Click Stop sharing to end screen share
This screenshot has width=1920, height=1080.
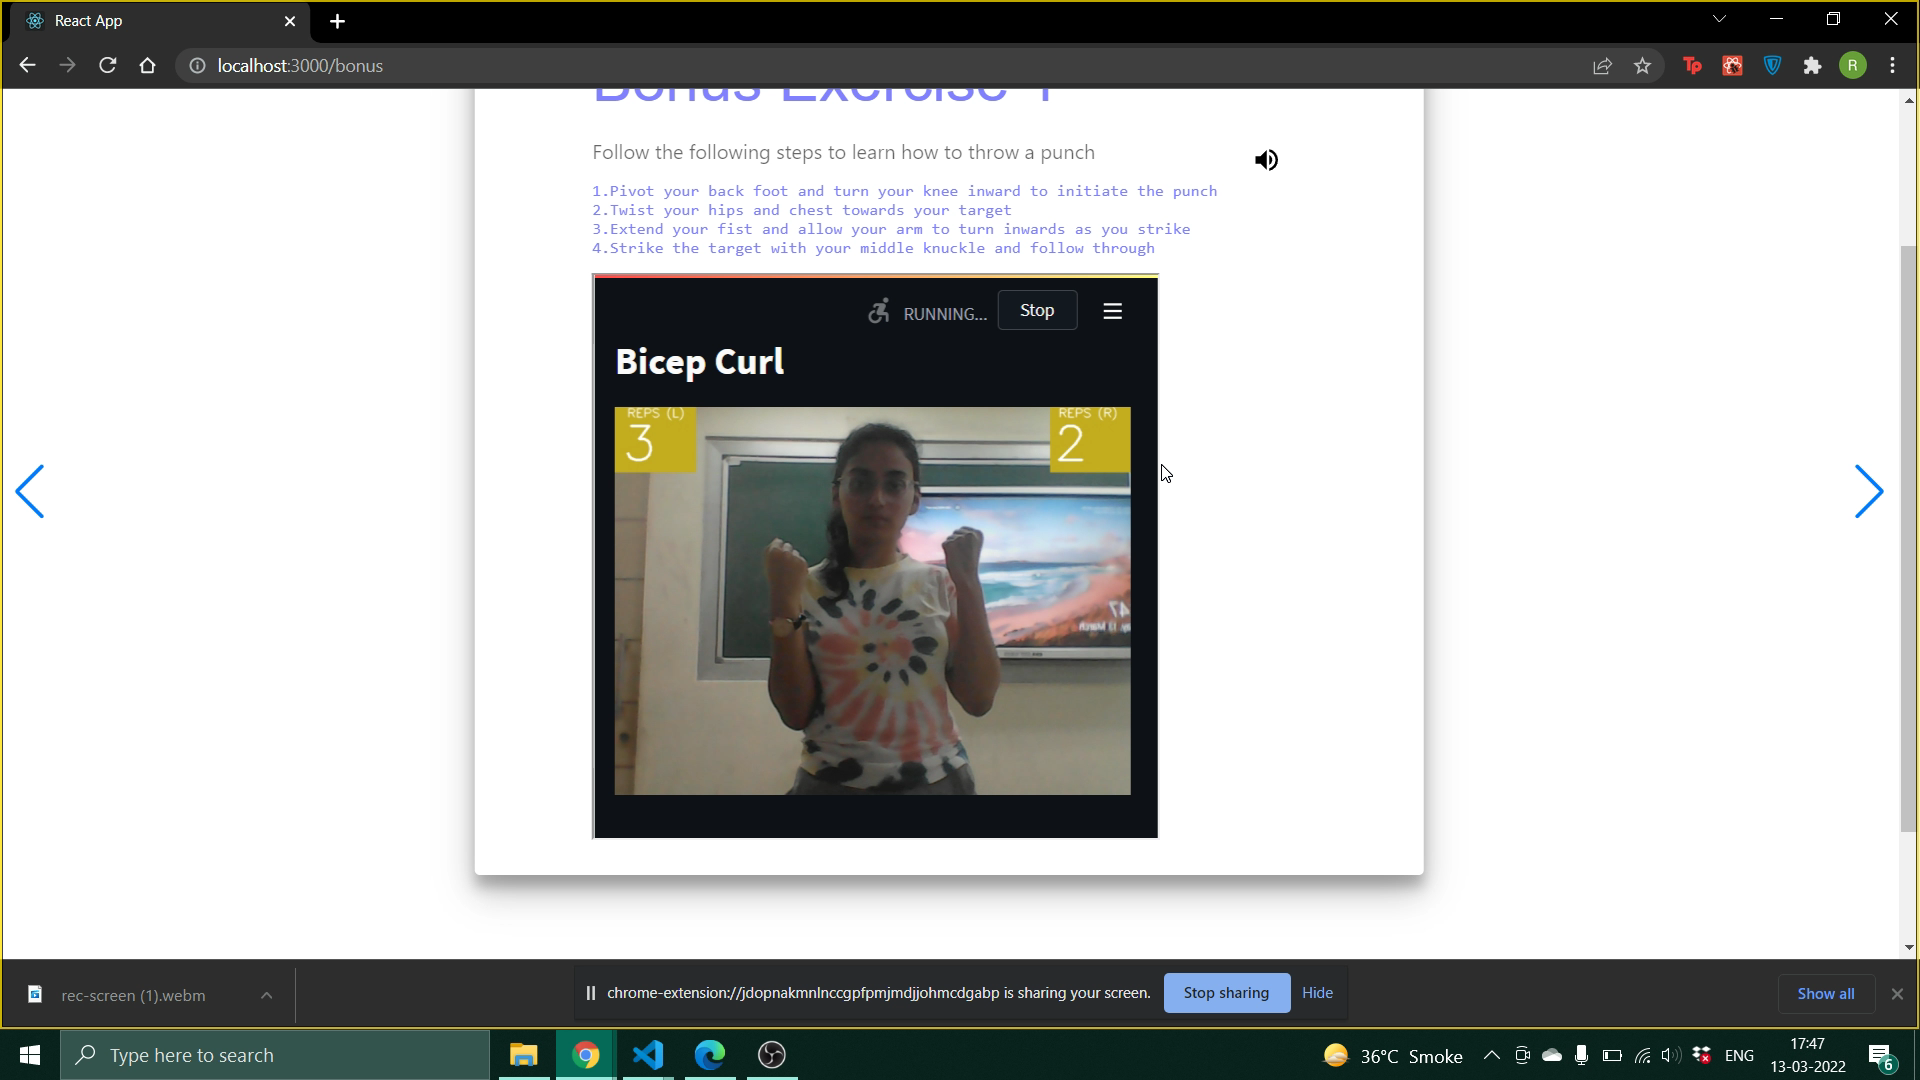(1226, 992)
